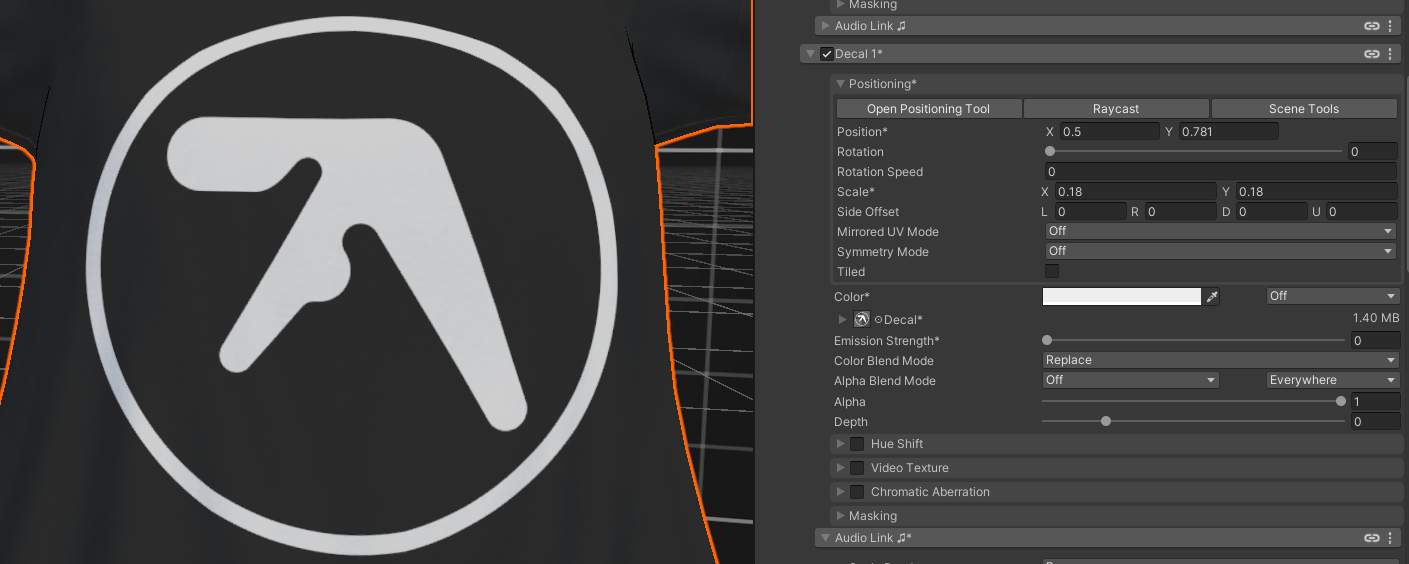Enable the Chromatic Aberration checkbox
Viewport: 1409px width, 564px height.
(857, 492)
